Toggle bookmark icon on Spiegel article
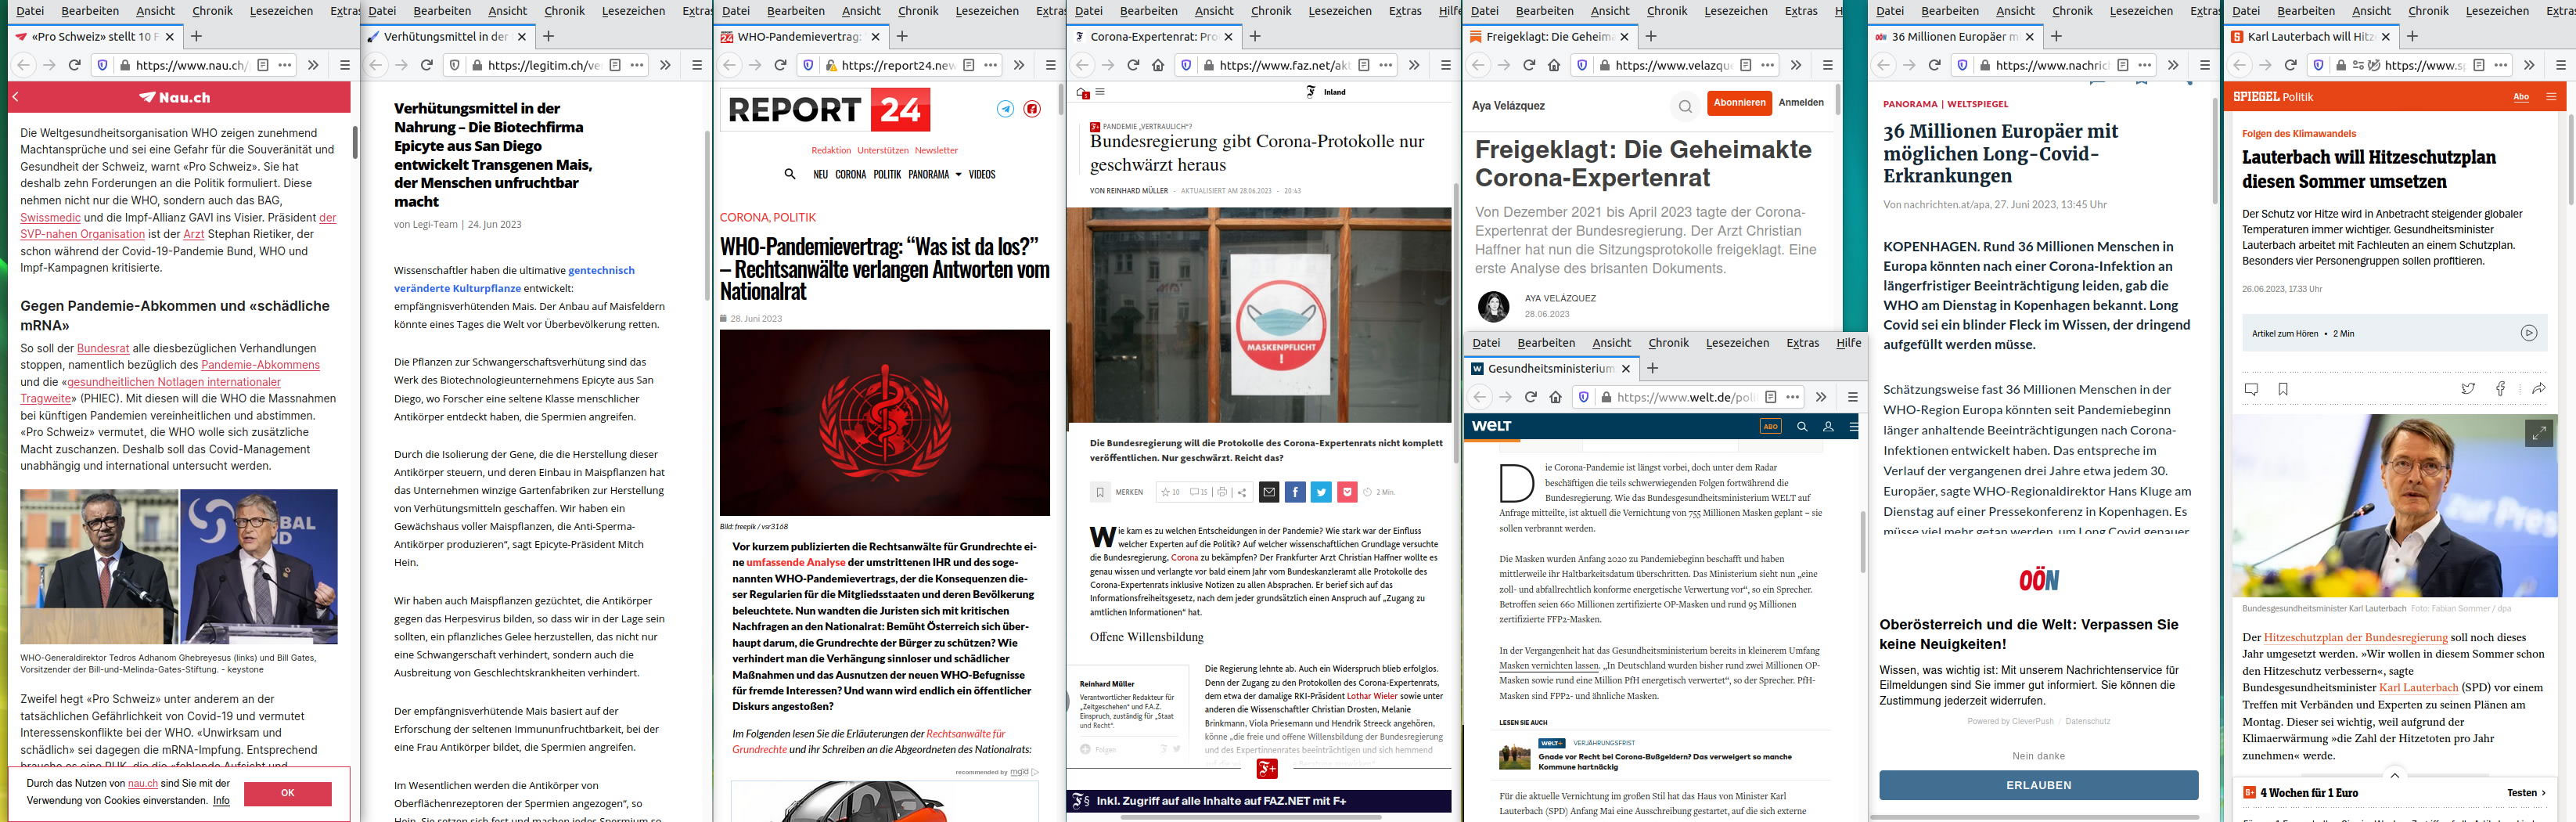2576x822 pixels. click(2283, 389)
